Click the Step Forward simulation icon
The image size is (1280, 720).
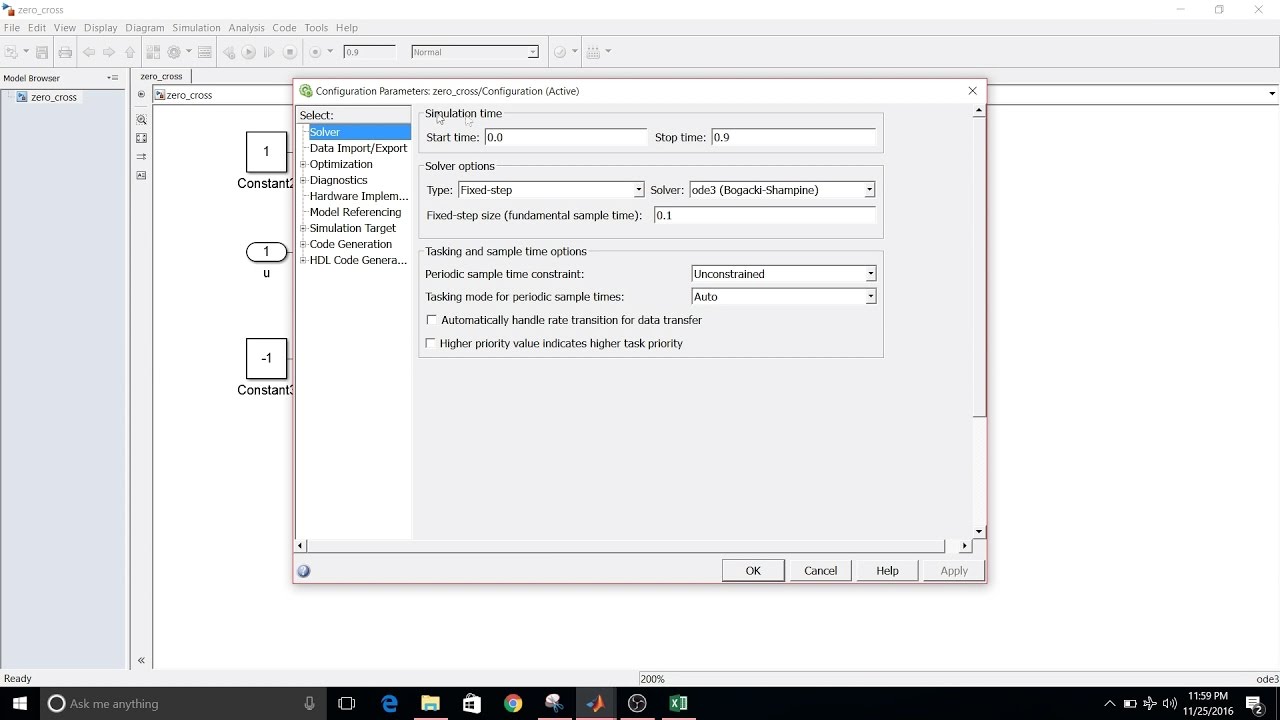(x=269, y=52)
